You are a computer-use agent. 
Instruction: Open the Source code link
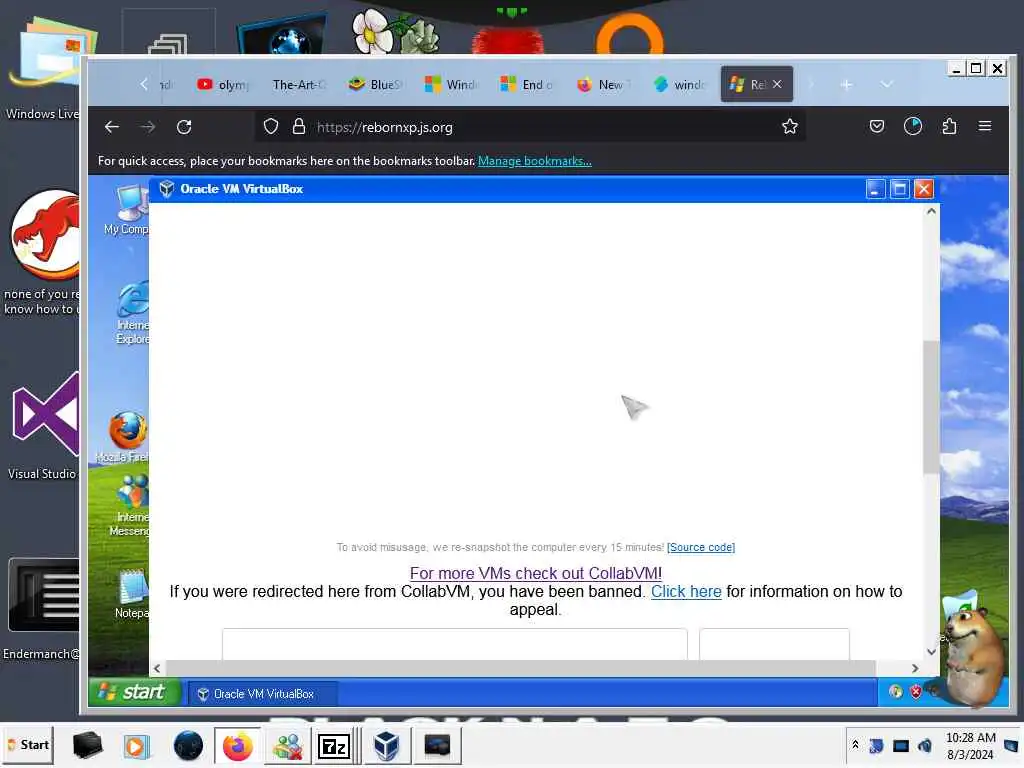[x=701, y=547]
